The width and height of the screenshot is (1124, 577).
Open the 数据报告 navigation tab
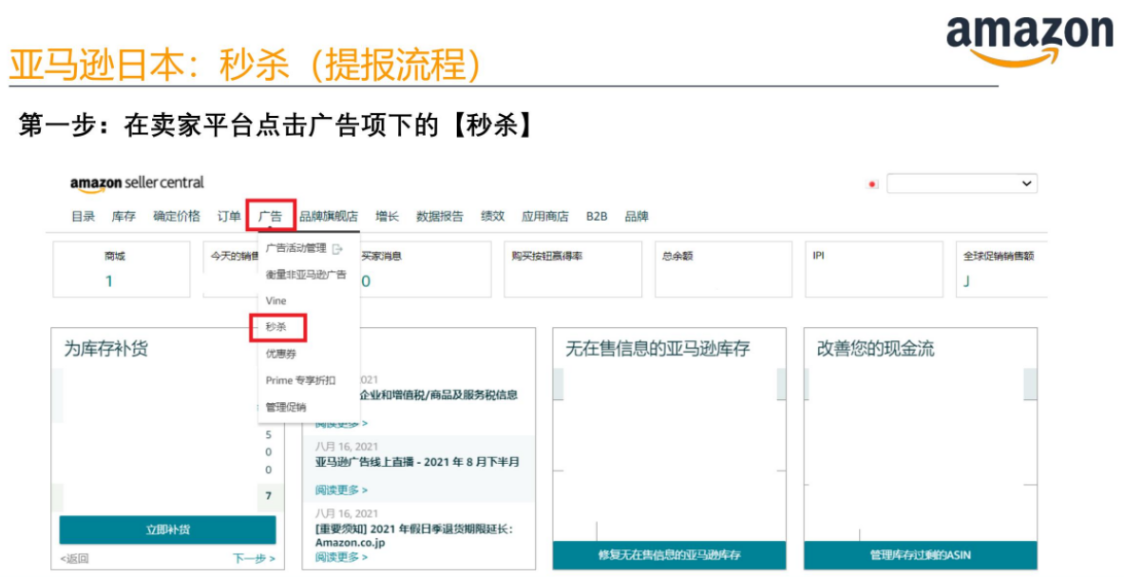click(x=442, y=214)
